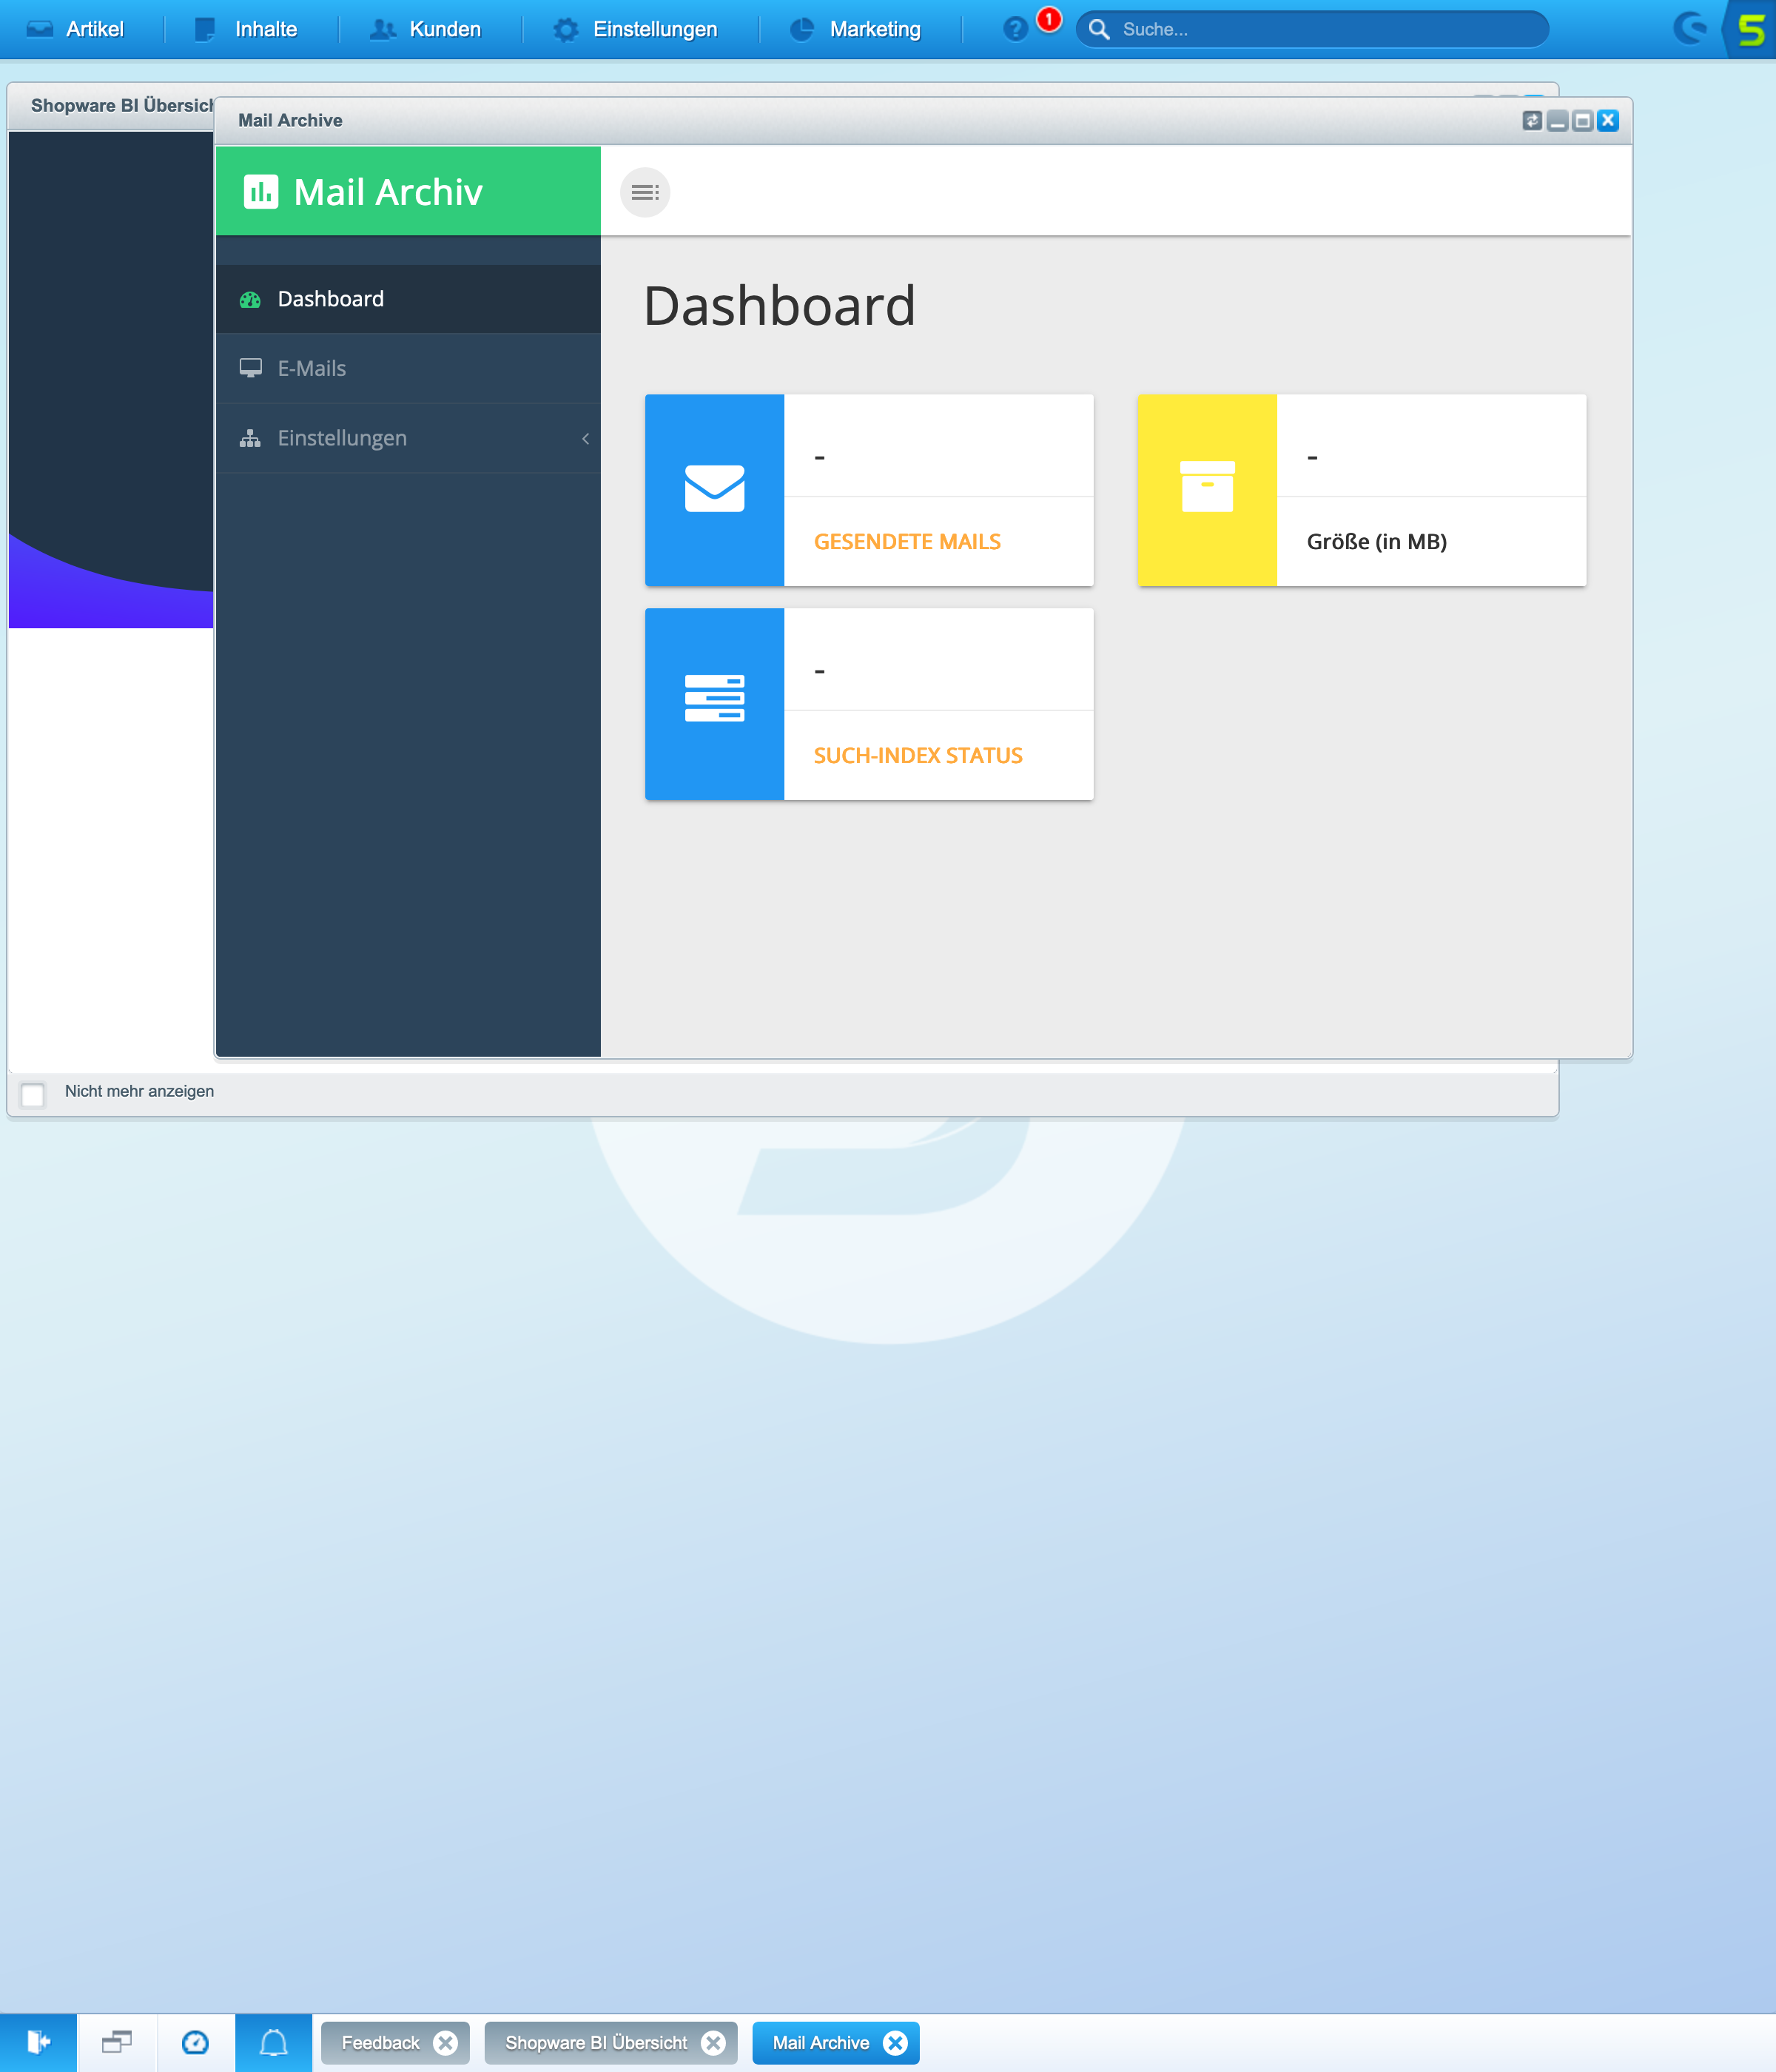1776x2072 pixels.
Task: Close the Mail Archive taskbar tab
Action: (x=895, y=2043)
